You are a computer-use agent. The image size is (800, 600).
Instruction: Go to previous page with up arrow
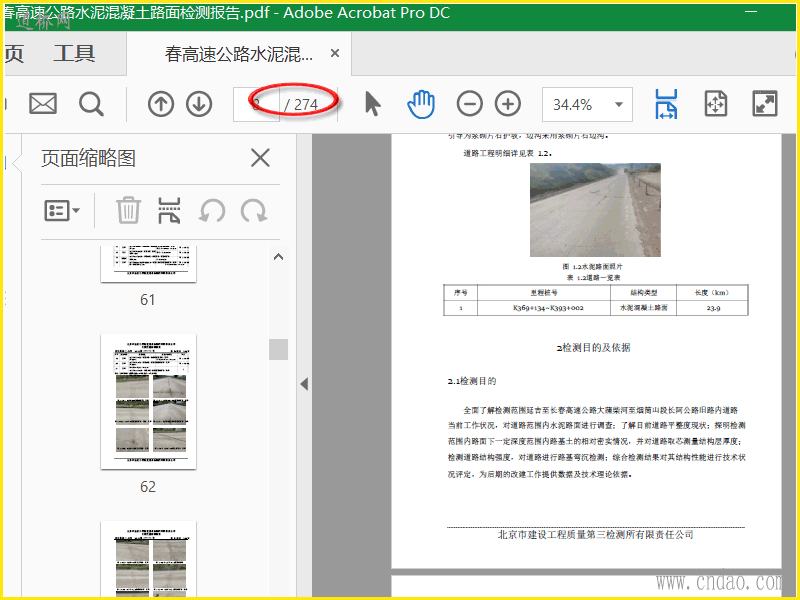coord(161,104)
